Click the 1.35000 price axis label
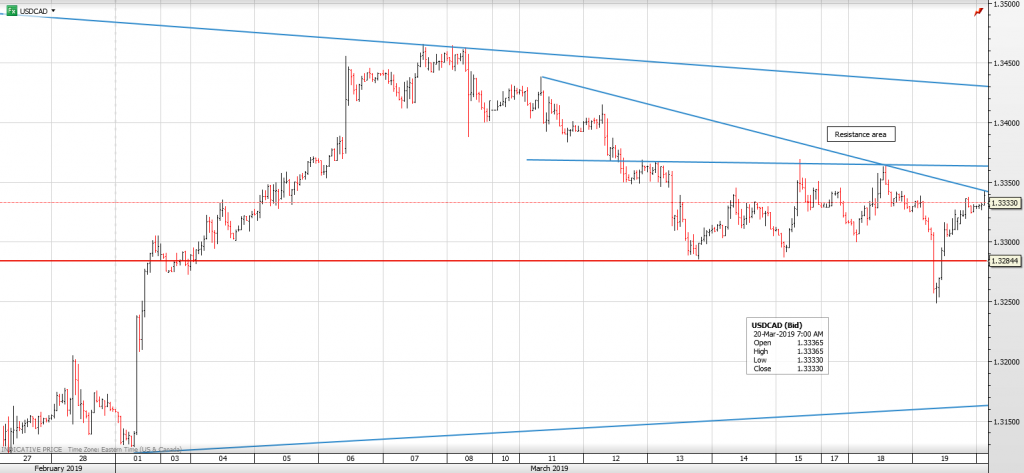 [x=1005, y=5]
